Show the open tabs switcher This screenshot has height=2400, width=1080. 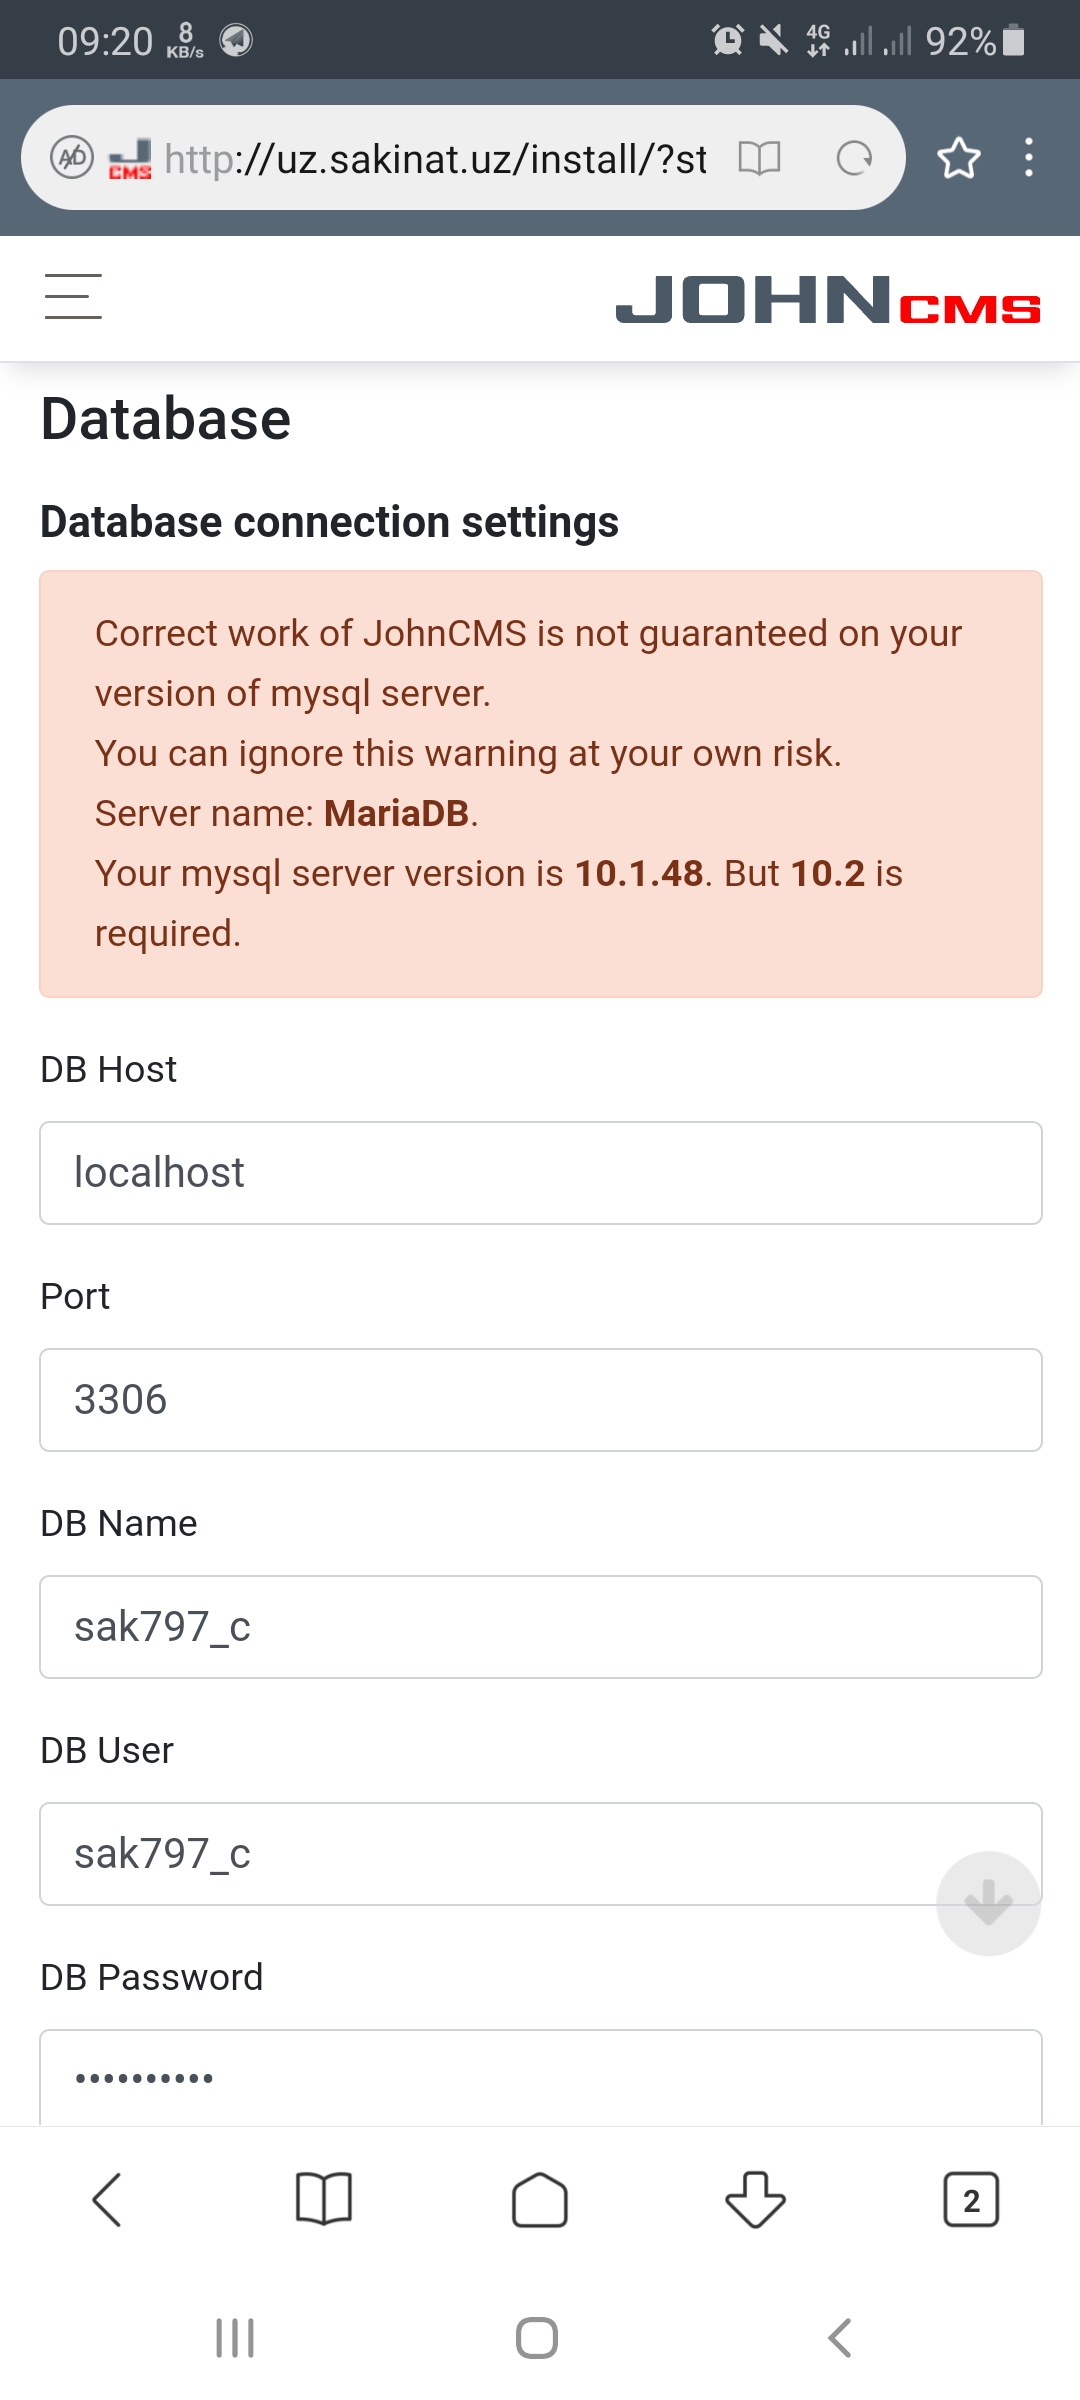point(971,2200)
